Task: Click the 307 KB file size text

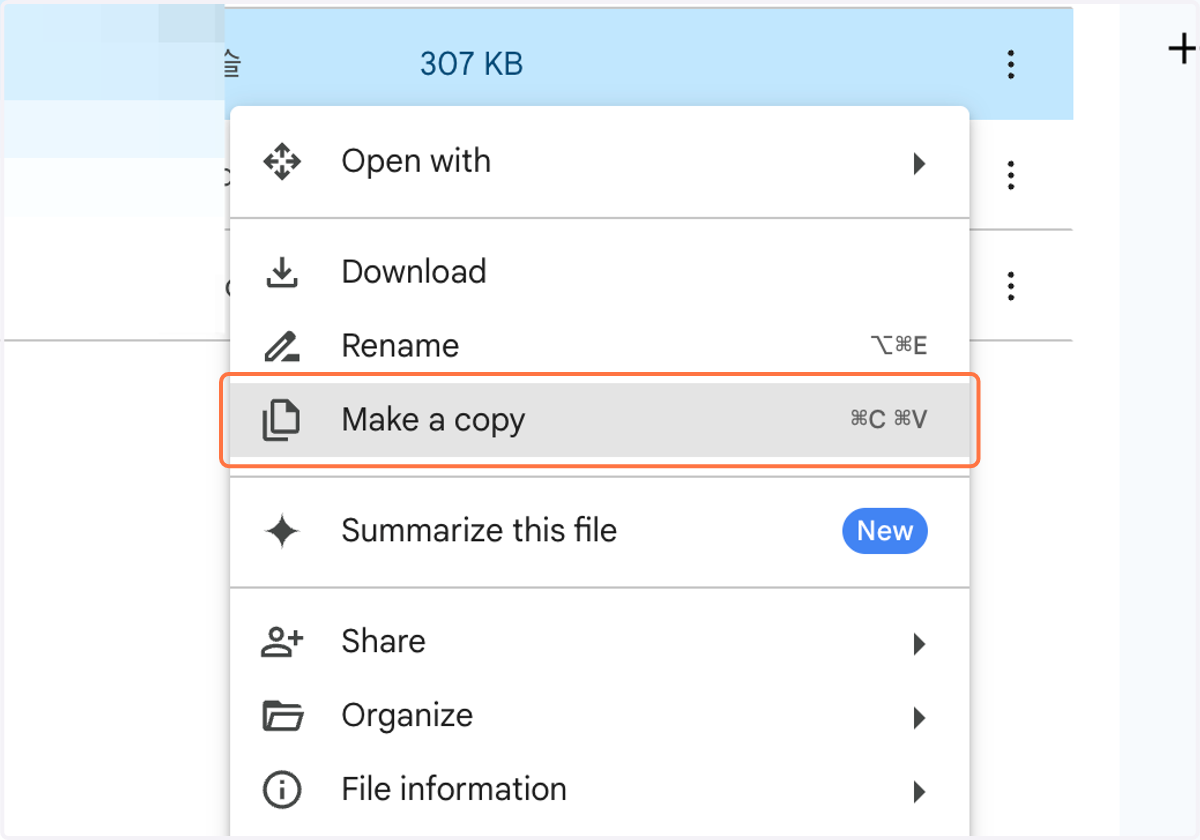Action: (x=472, y=65)
